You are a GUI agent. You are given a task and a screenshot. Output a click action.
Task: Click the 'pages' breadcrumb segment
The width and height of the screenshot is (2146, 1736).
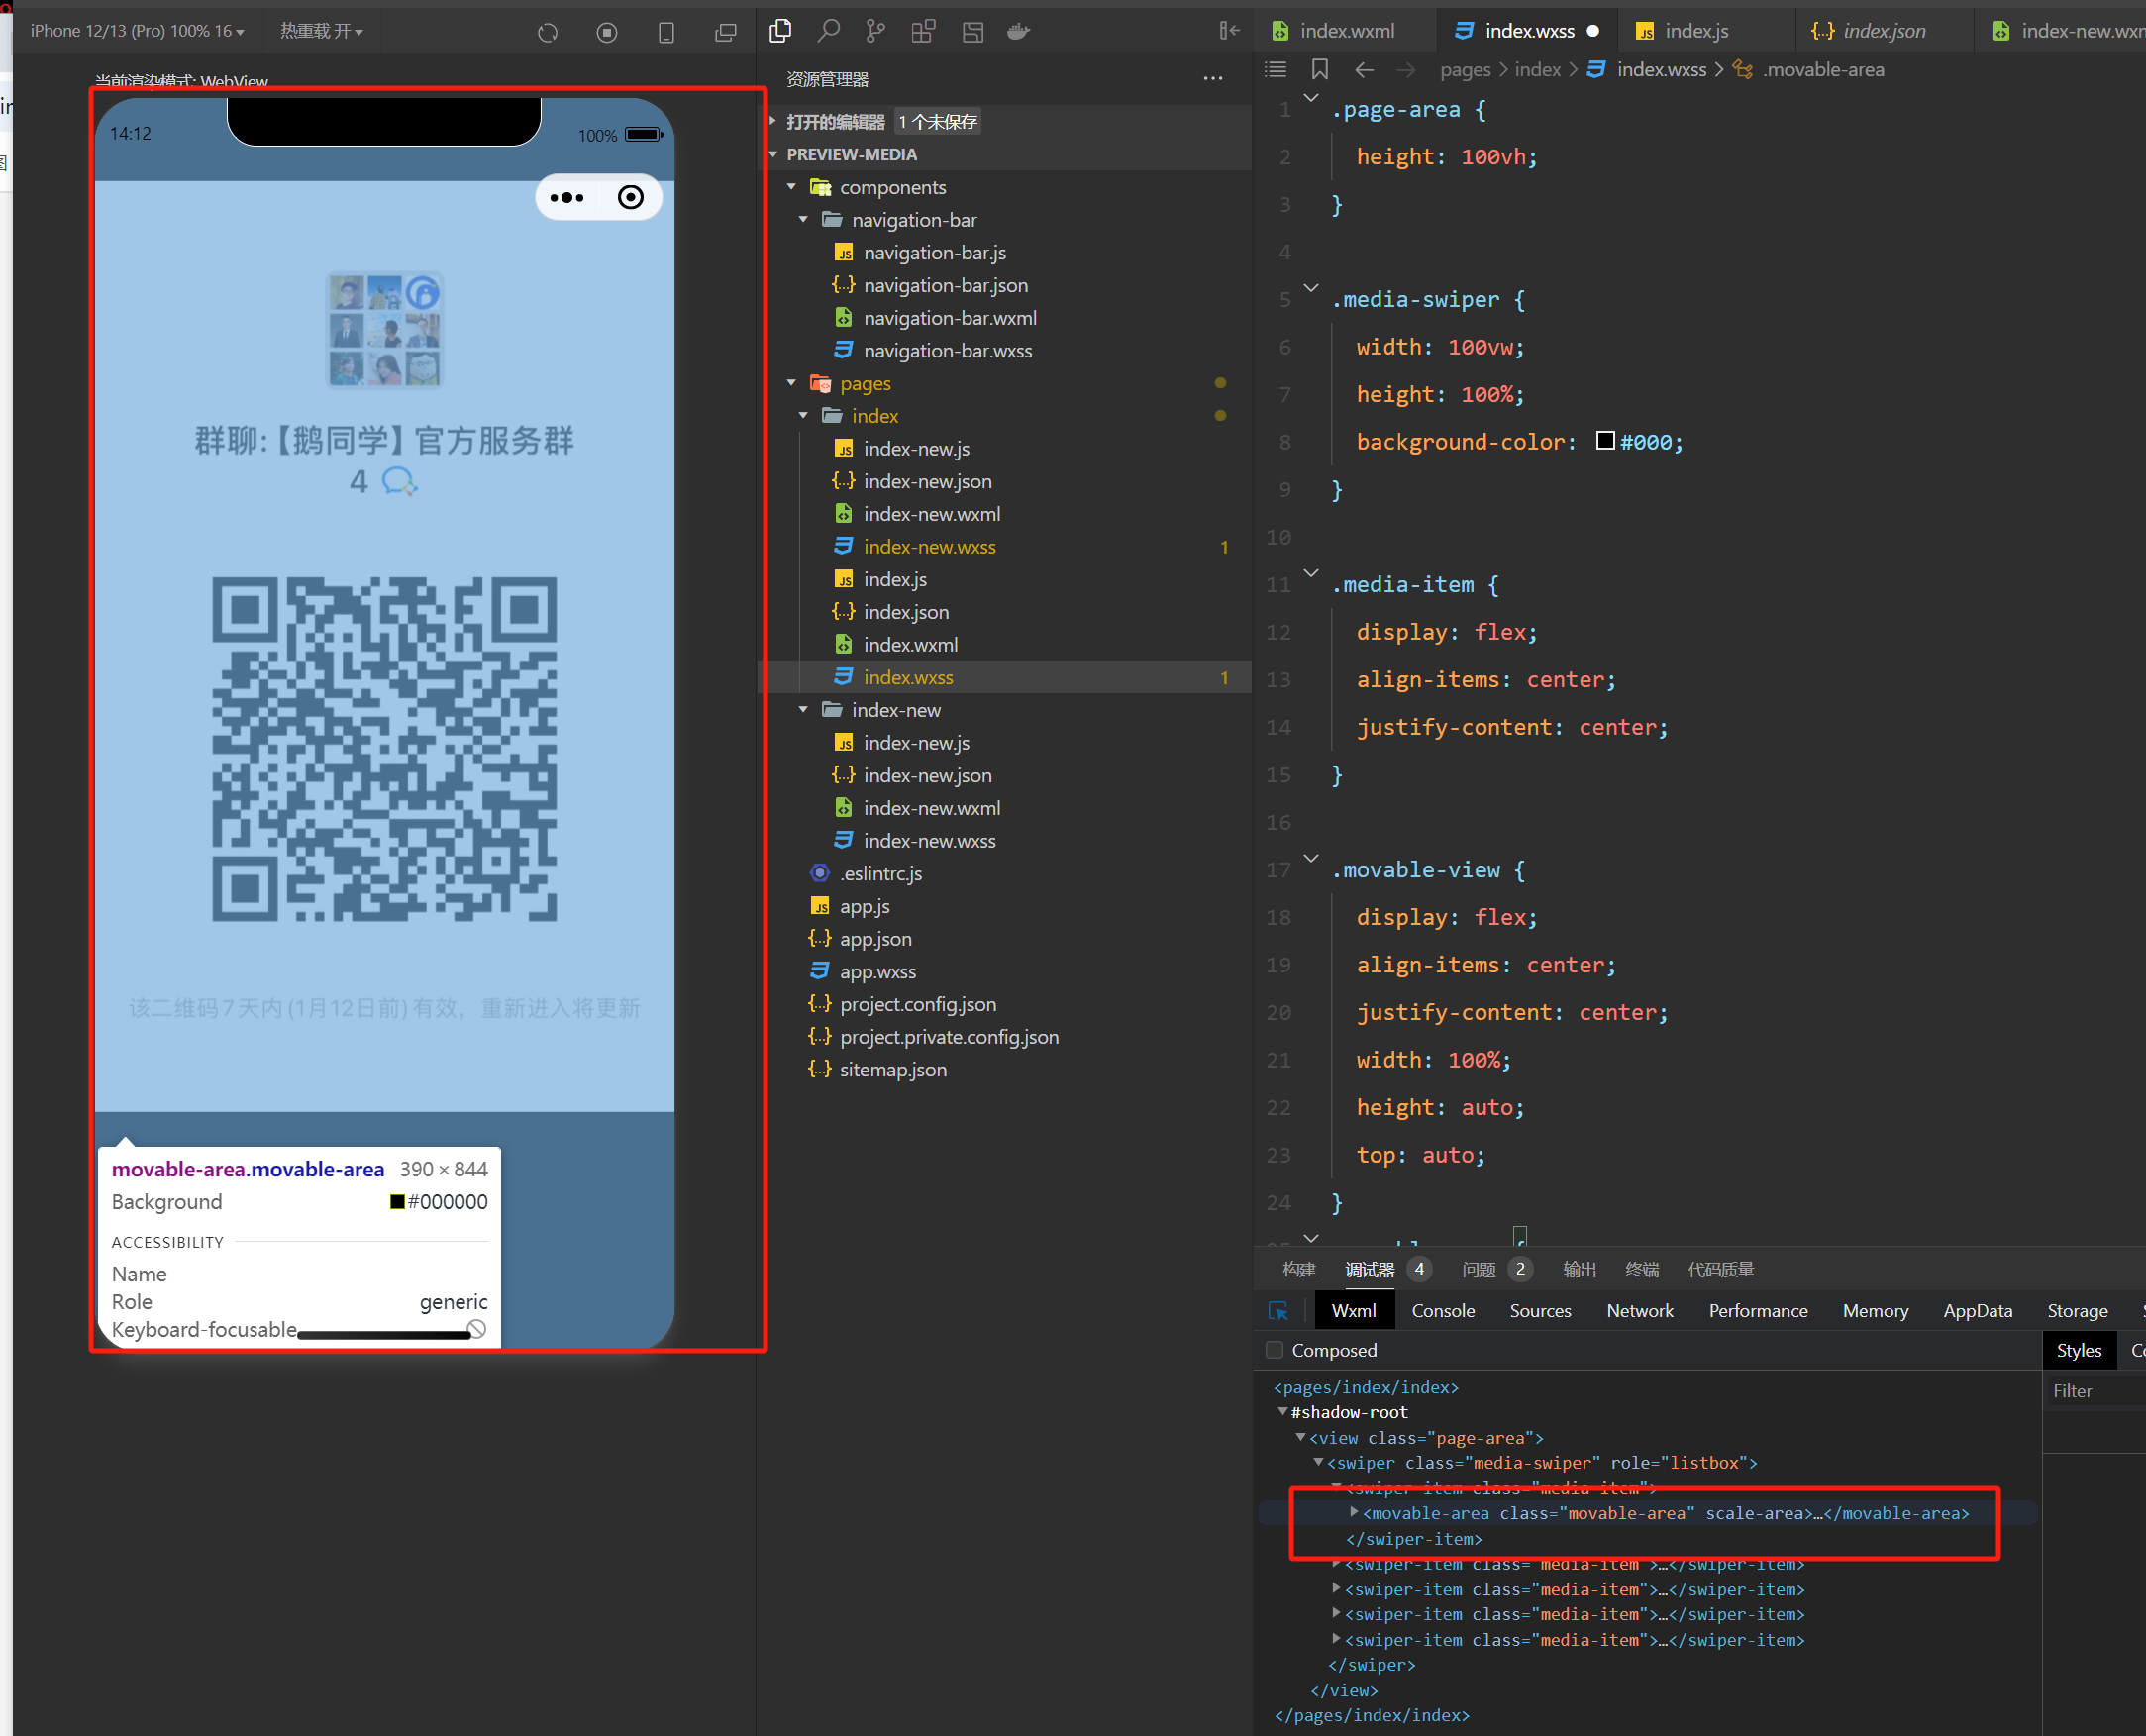(1465, 69)
